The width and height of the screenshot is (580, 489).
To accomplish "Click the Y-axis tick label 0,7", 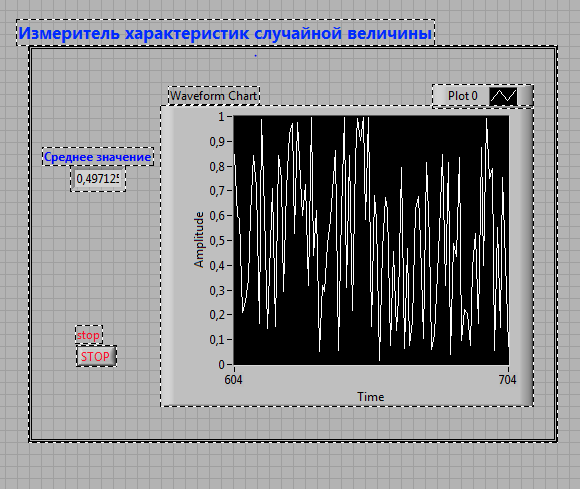I will (x=216, y=191).
